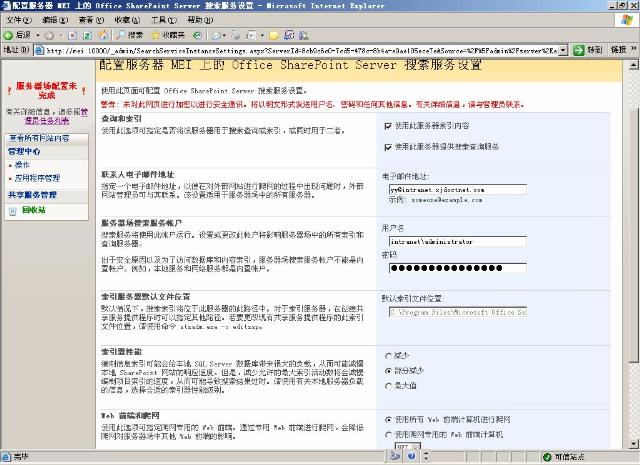Click the username field showing intranet\administrator
This screenshot has width=640, height=465.
(x=458, y=241)
